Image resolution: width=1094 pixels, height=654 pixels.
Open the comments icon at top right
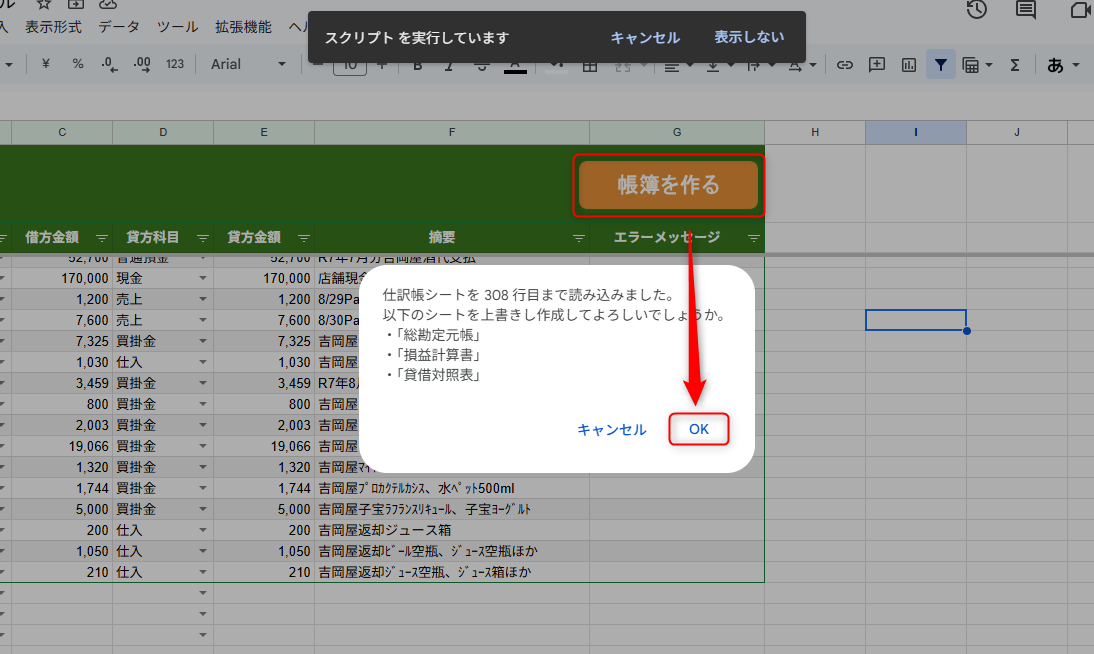[x=1025, y=9]
